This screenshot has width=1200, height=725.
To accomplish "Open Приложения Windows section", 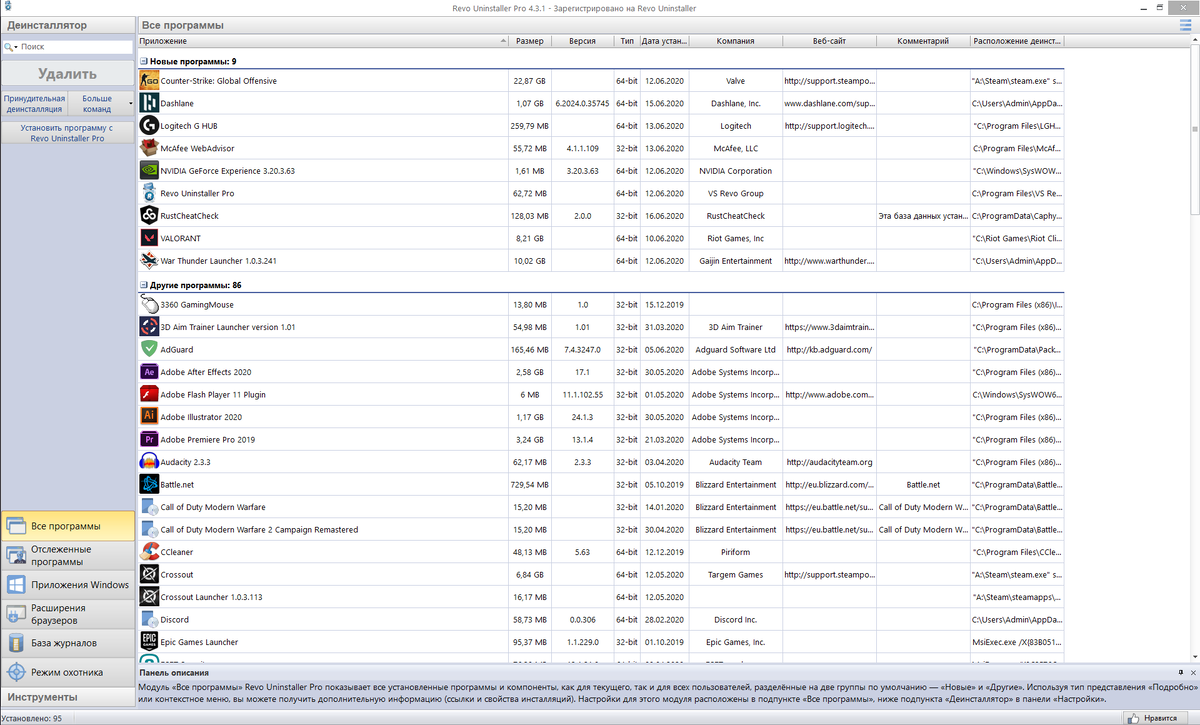I will [x=67, y=584].
